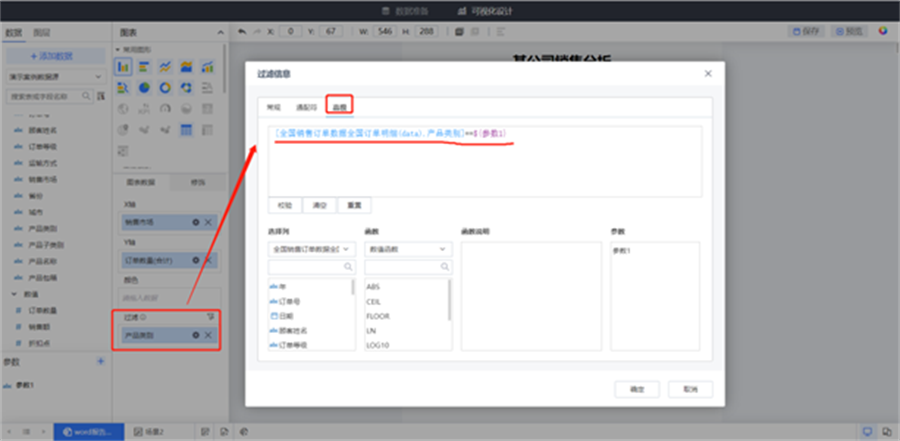Click the column search input in dialog
The height and width of the screenshot is (441, 900).
[x=312, y=267]
